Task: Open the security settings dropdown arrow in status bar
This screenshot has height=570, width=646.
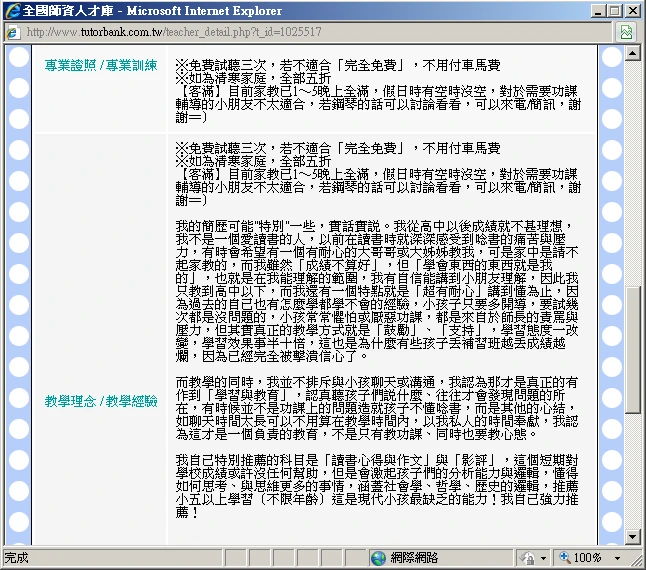Action: 543,558
